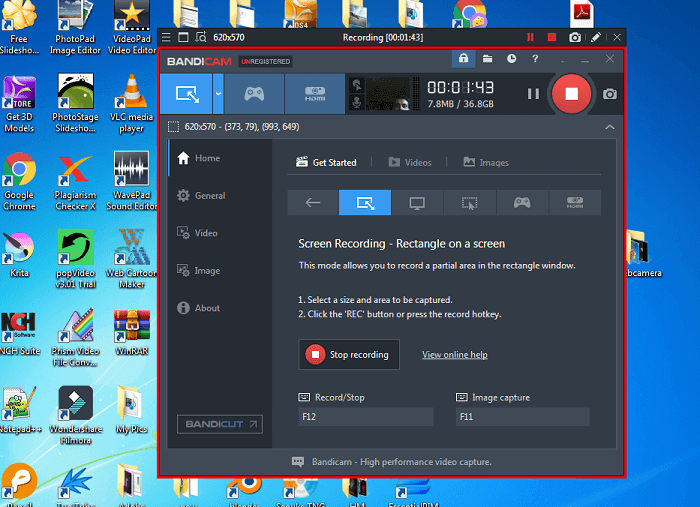Switch to the Images tab
This screenshot has width=700, height=507.
point(486,162)
